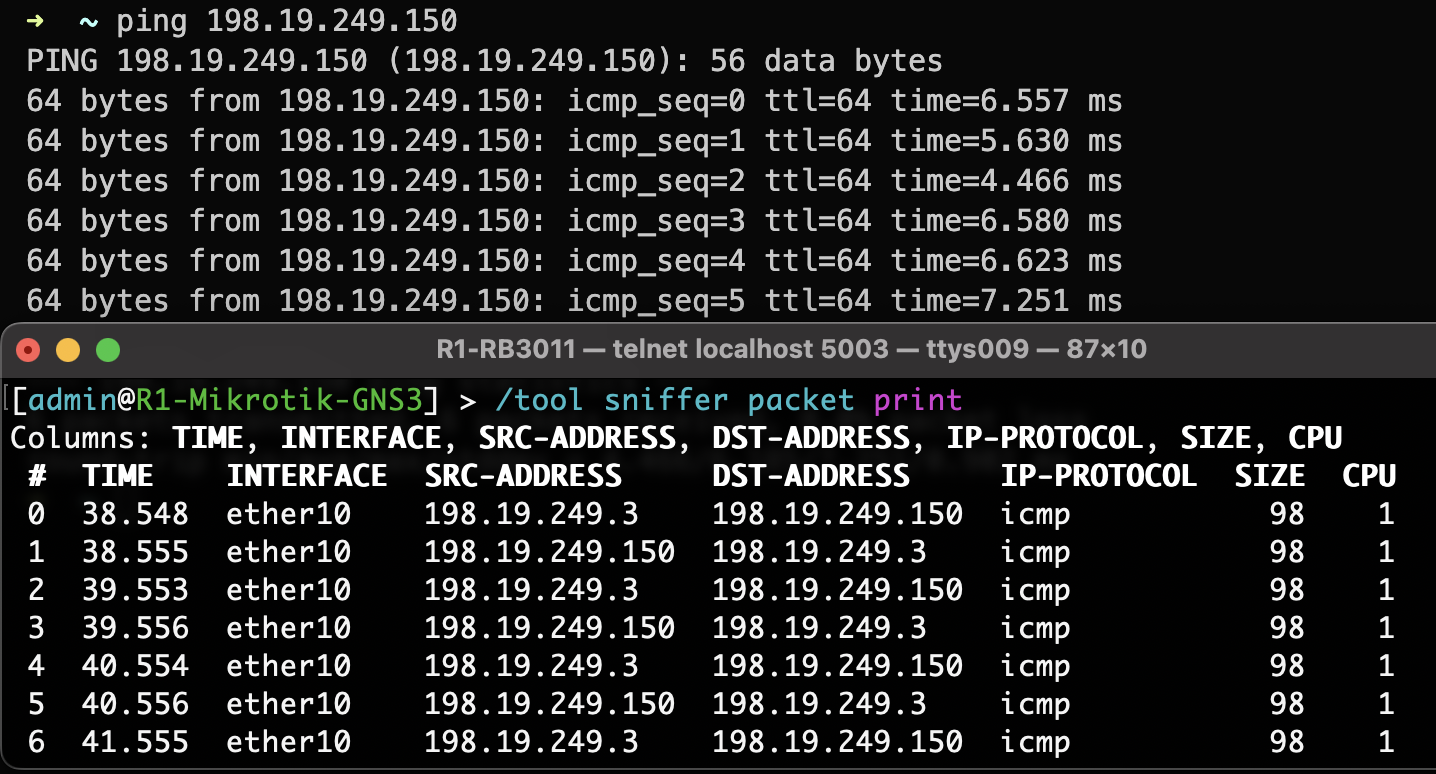Click the DST-ADDRESS column header
Image resolution: width=1436 pixels, height=774 pixels.
pos(811,476)
